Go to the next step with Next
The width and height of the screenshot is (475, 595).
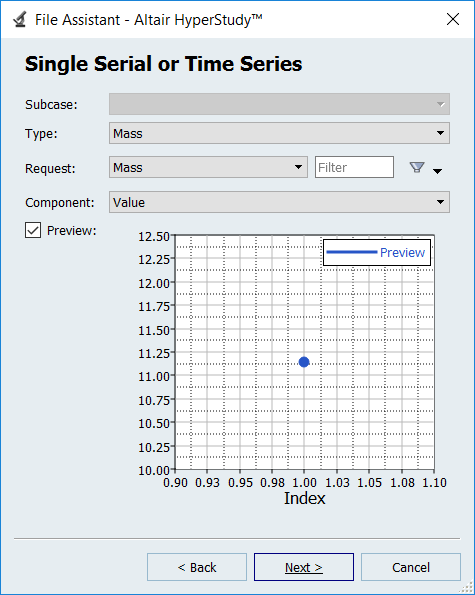tap(304, 567)
